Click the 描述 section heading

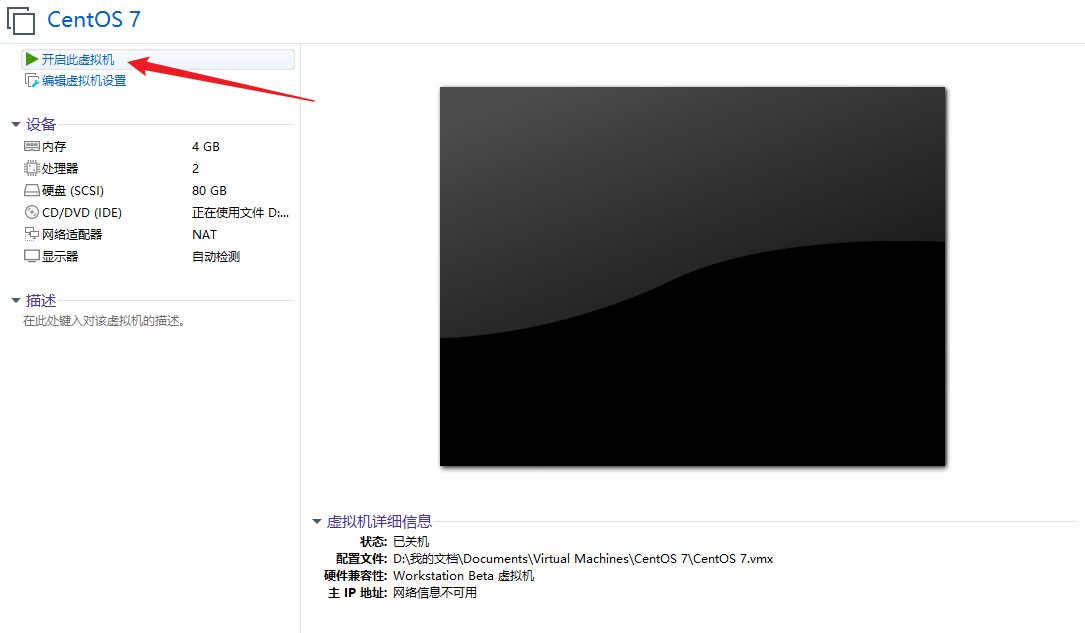pos(40,300)
